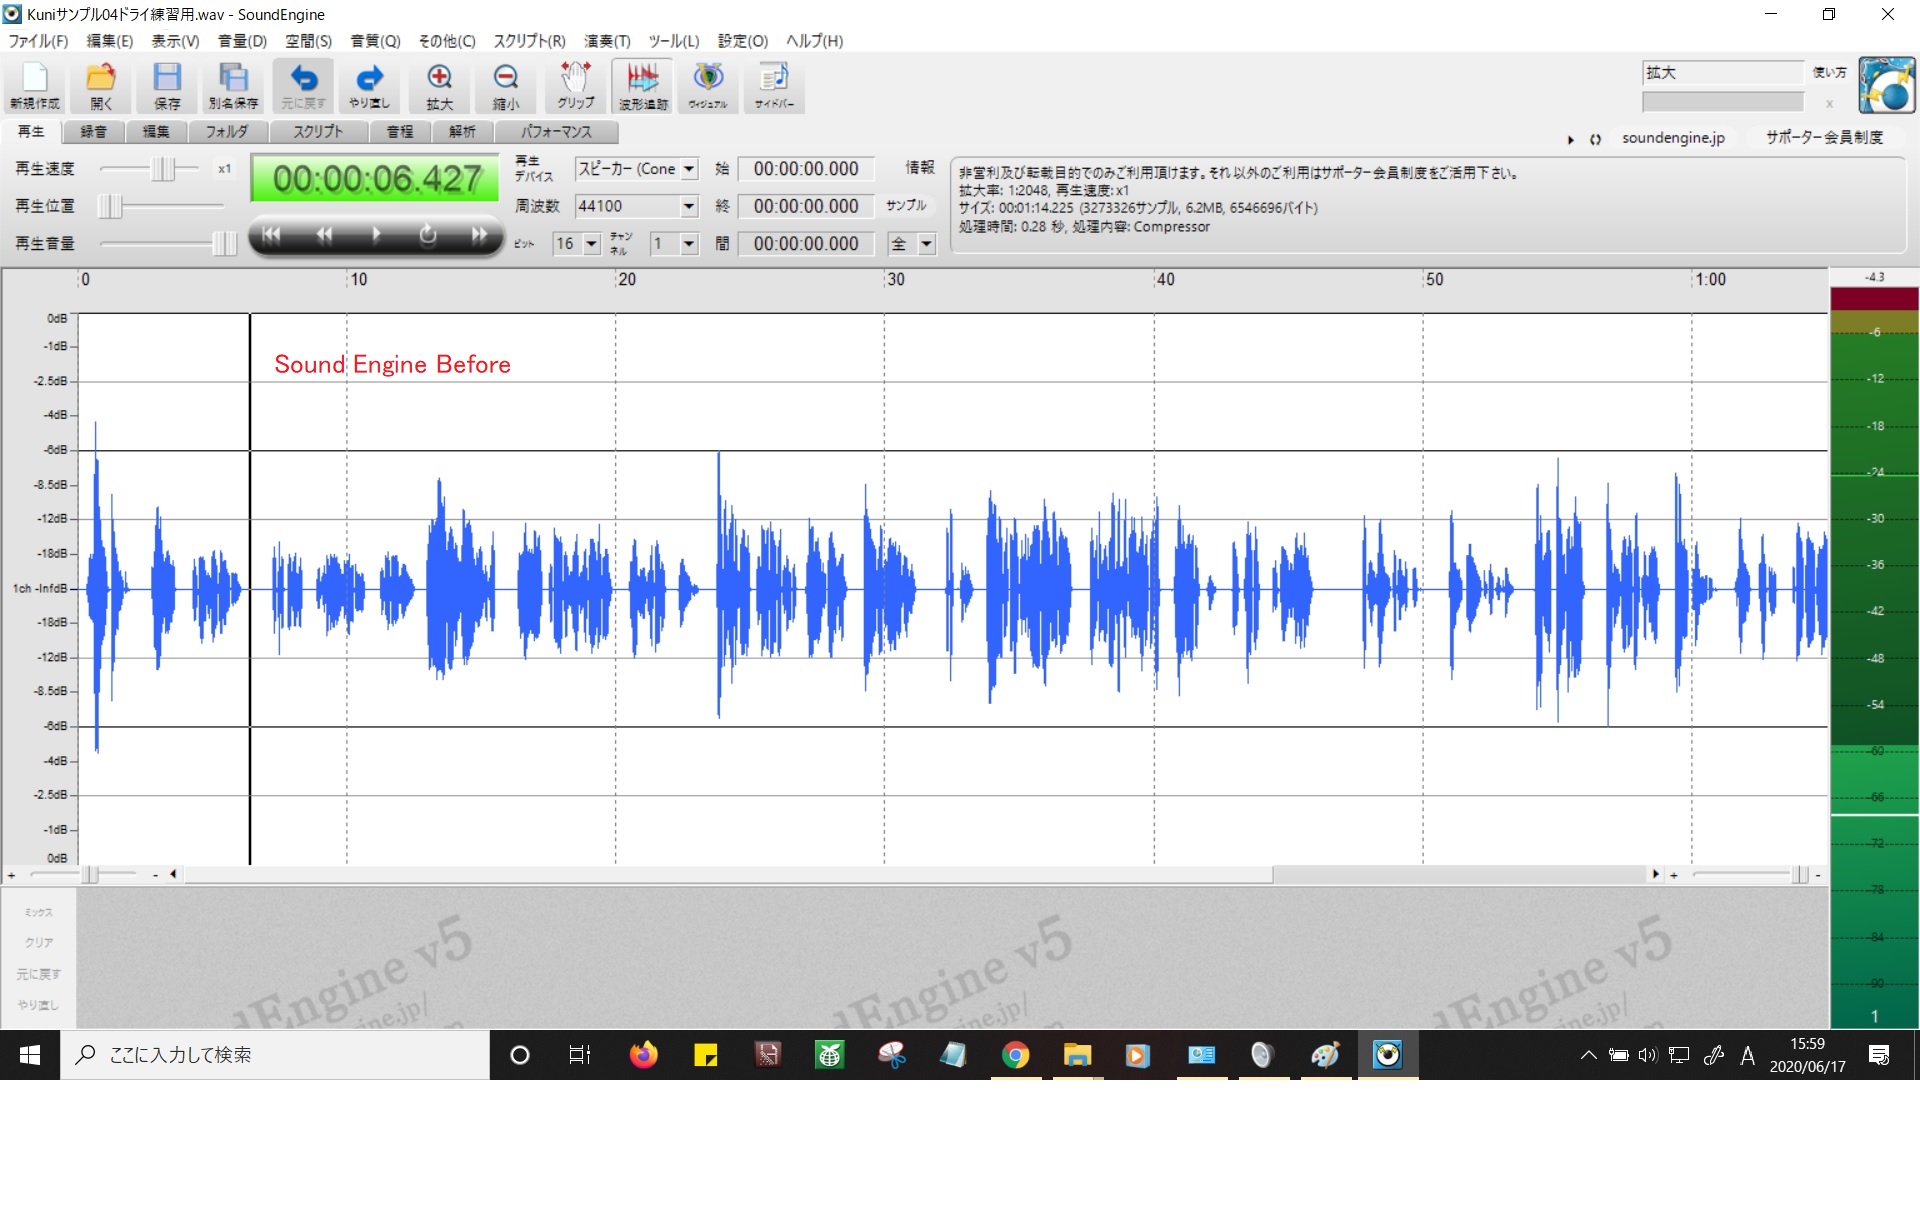This screenshot has height=1207, width=1920.
Task: Click the SoundEngine globe logo icon
Action: click(x=1886, y=85)
